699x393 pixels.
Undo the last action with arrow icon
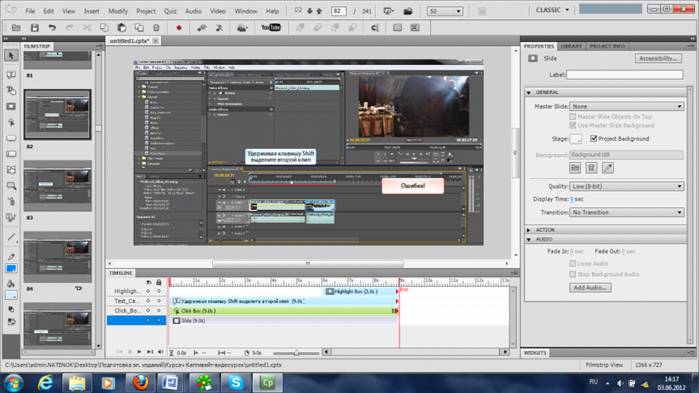tap(52, 28)
